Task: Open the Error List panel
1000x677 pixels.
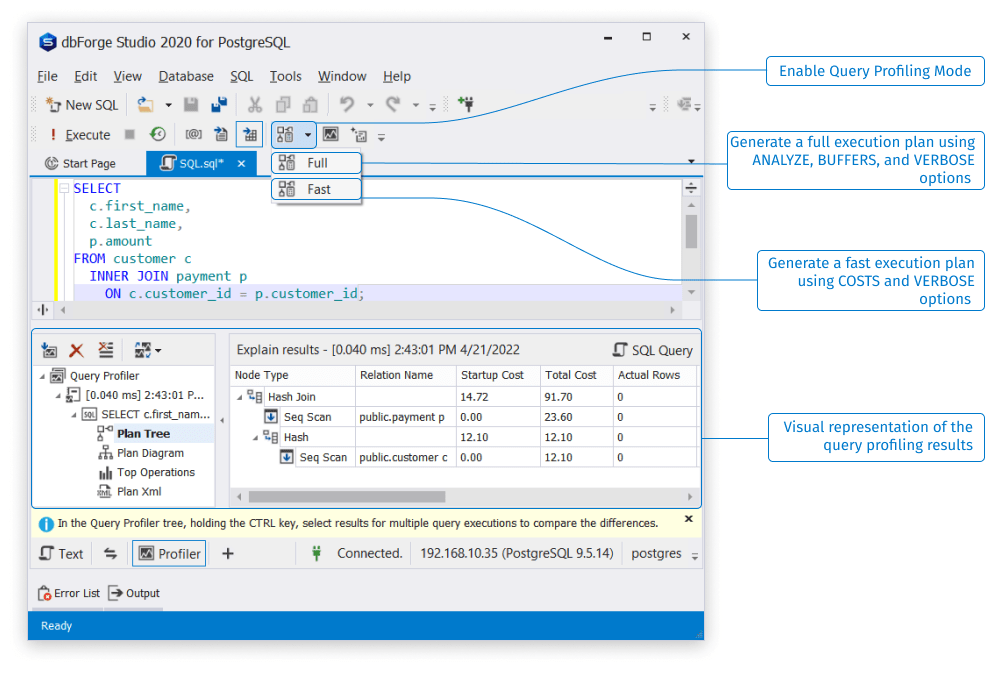Action: coord(69,593)
